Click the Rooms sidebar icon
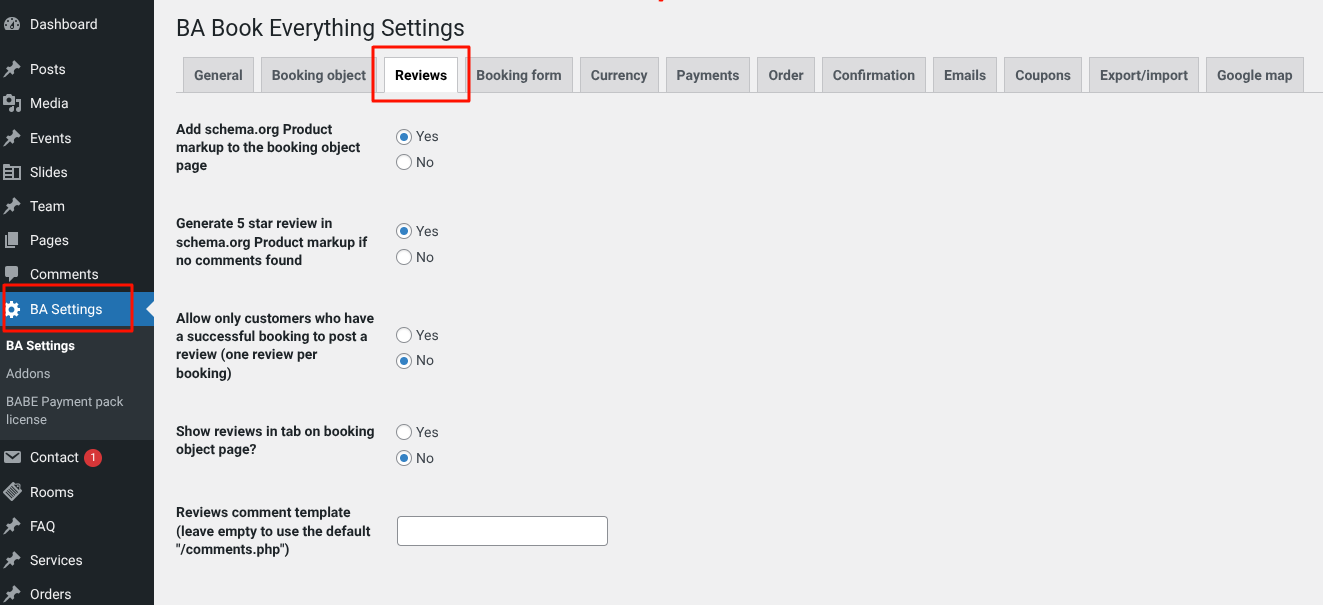The image size is (1323, 605). pyautogui.click(x=12, y=492)
